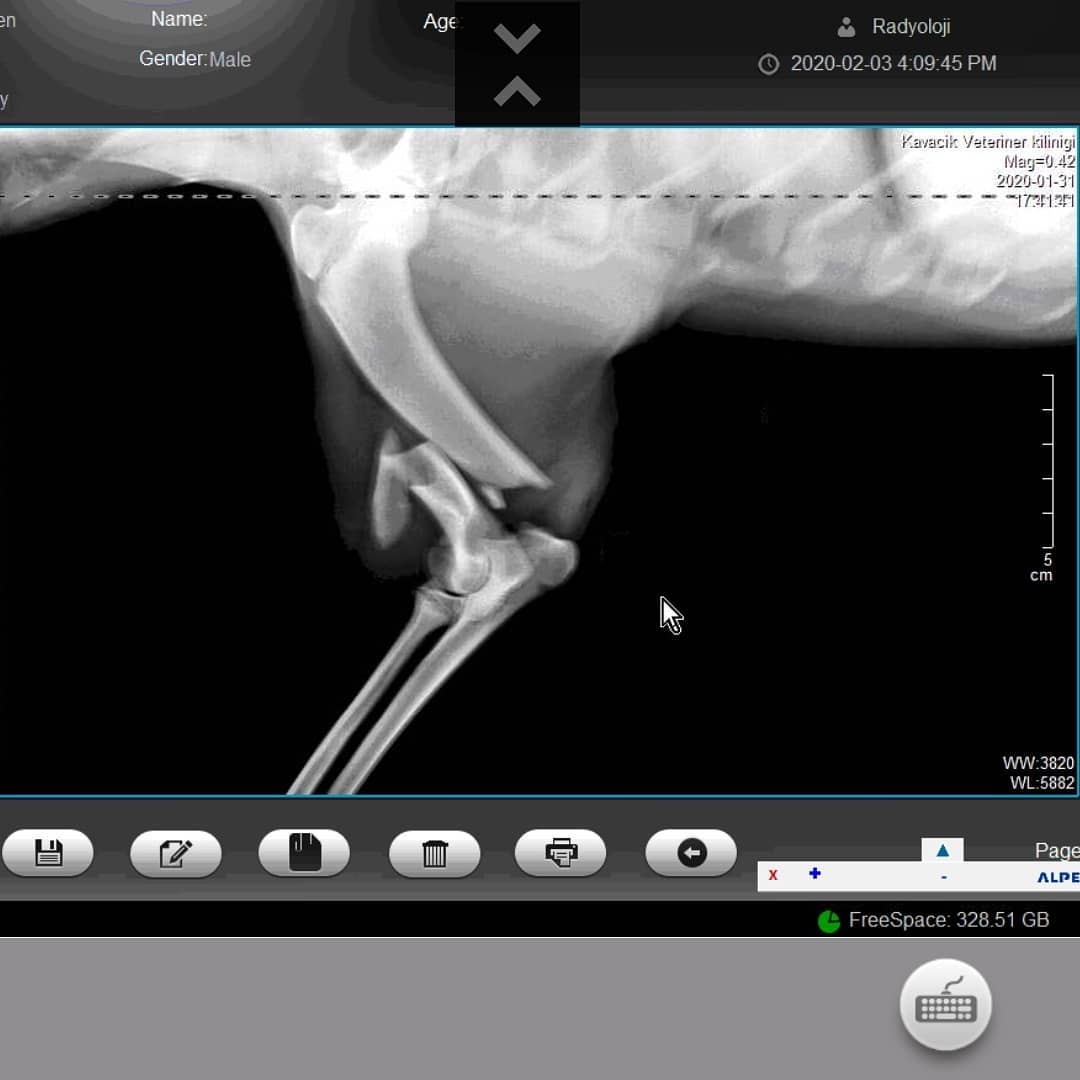
Task: Click the document page button
Action: [x=304, y=853]
